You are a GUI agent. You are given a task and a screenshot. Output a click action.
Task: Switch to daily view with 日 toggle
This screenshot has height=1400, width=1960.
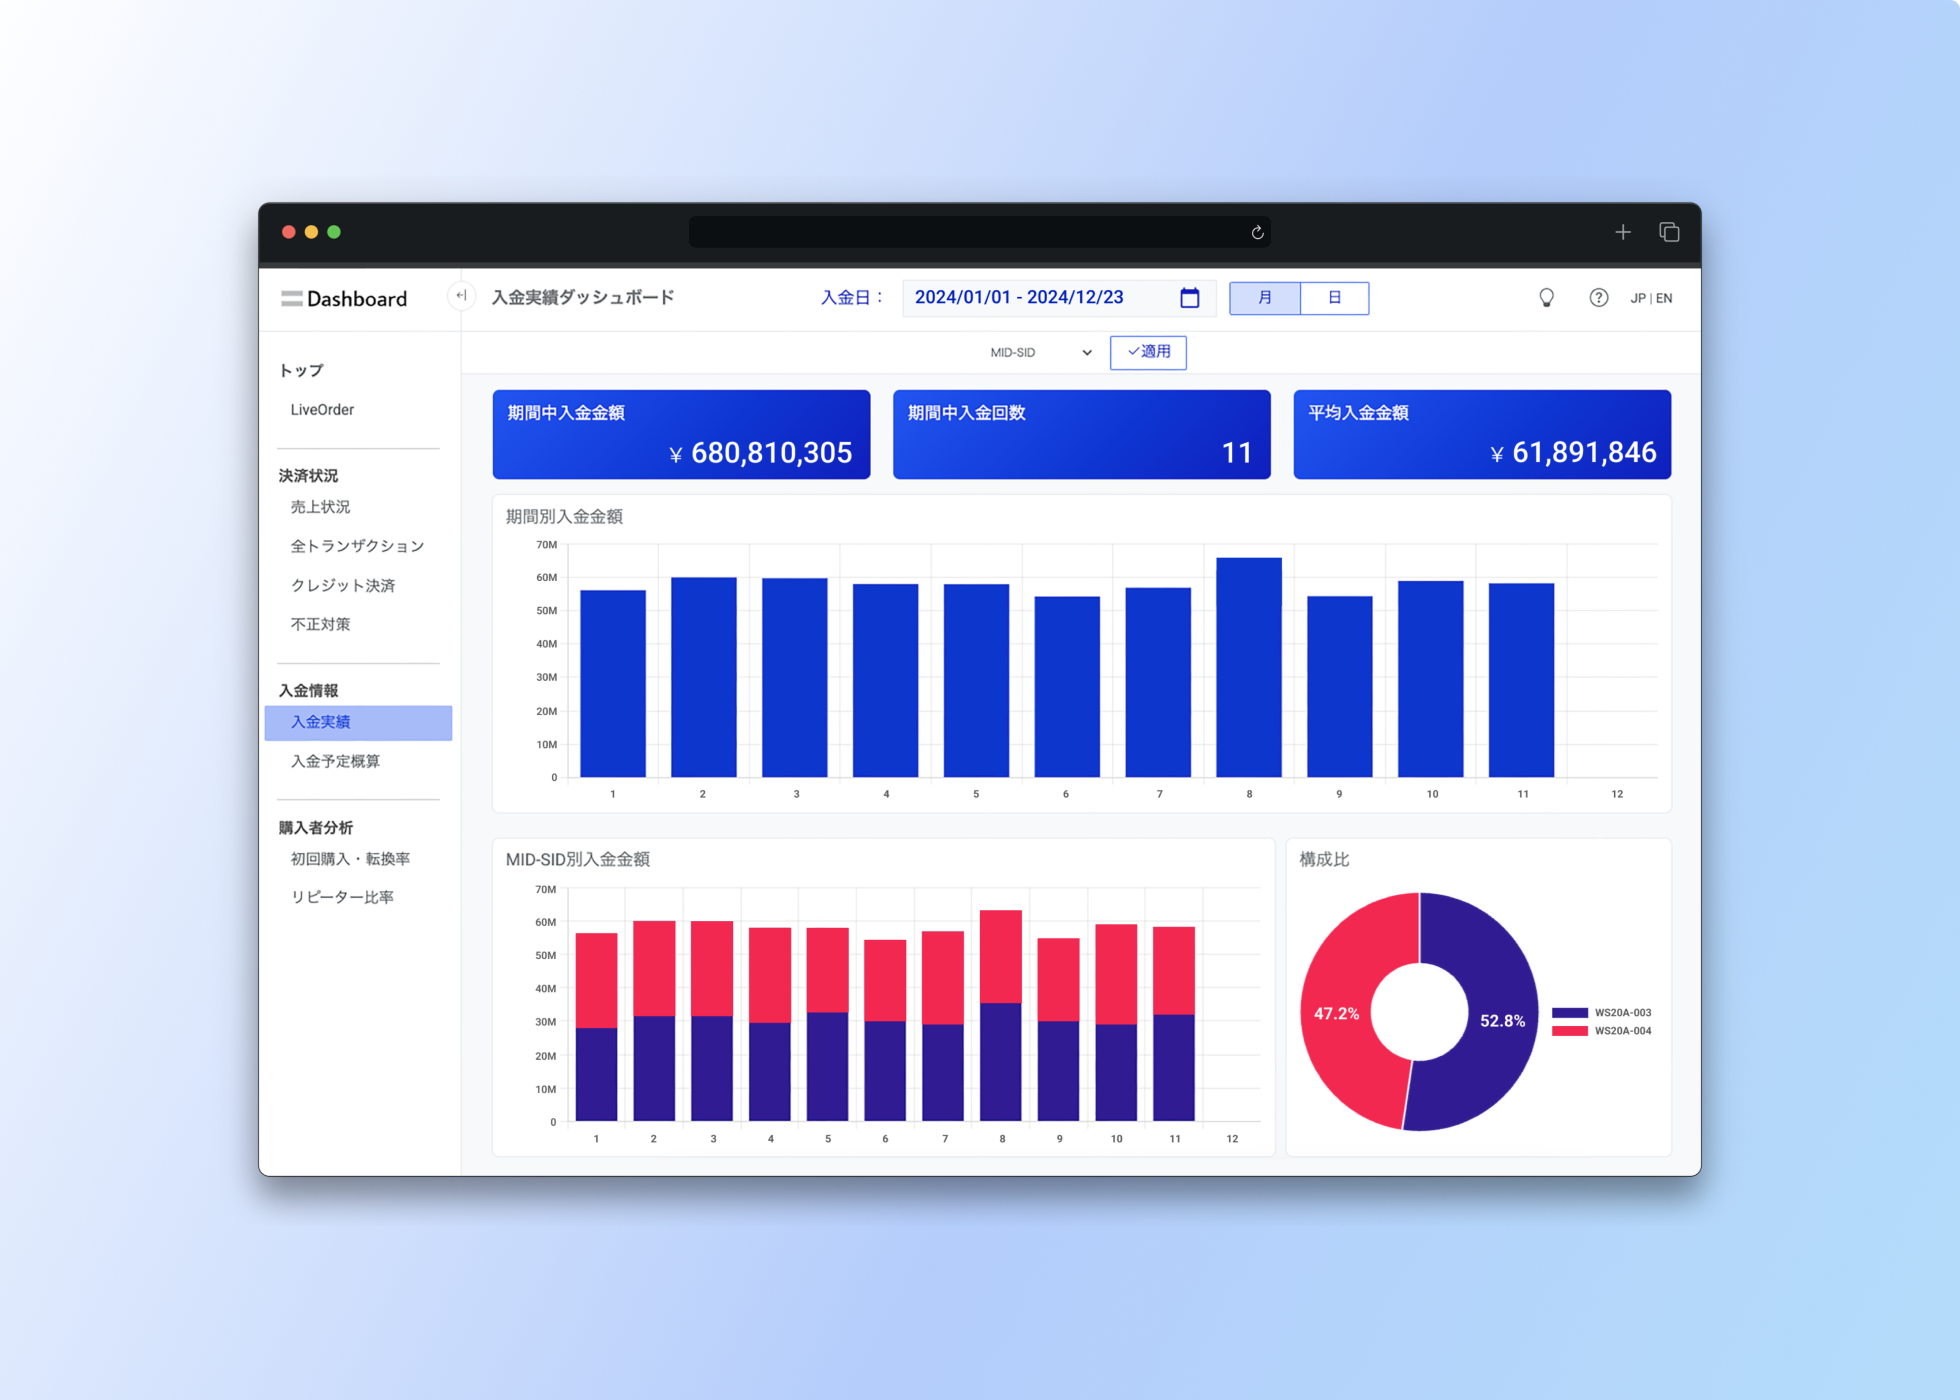[x=1334, y=298]
